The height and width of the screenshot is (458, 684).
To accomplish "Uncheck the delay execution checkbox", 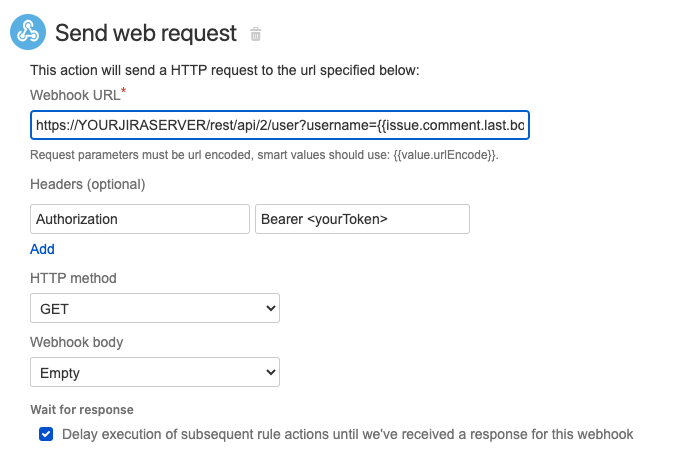I will (x=46, y=434).
